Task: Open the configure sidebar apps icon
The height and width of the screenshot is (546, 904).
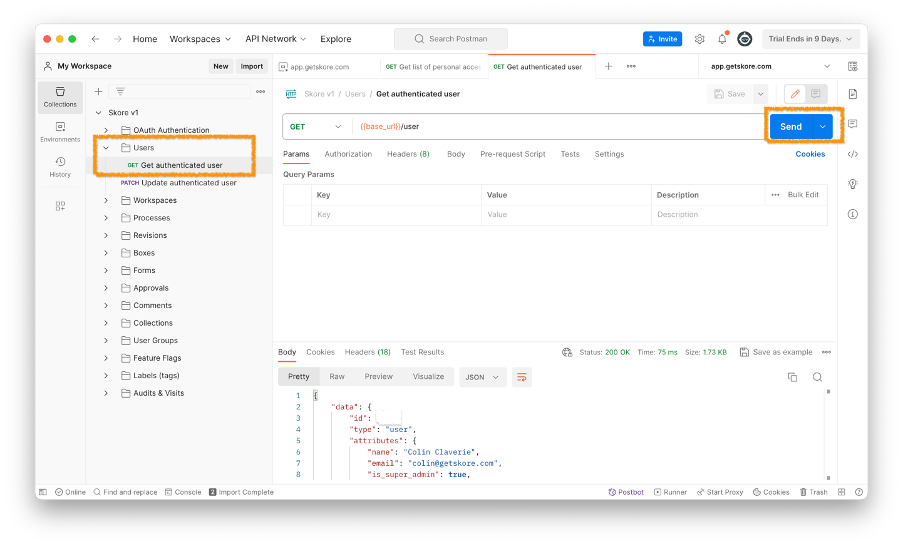Action: pos(60,206)
